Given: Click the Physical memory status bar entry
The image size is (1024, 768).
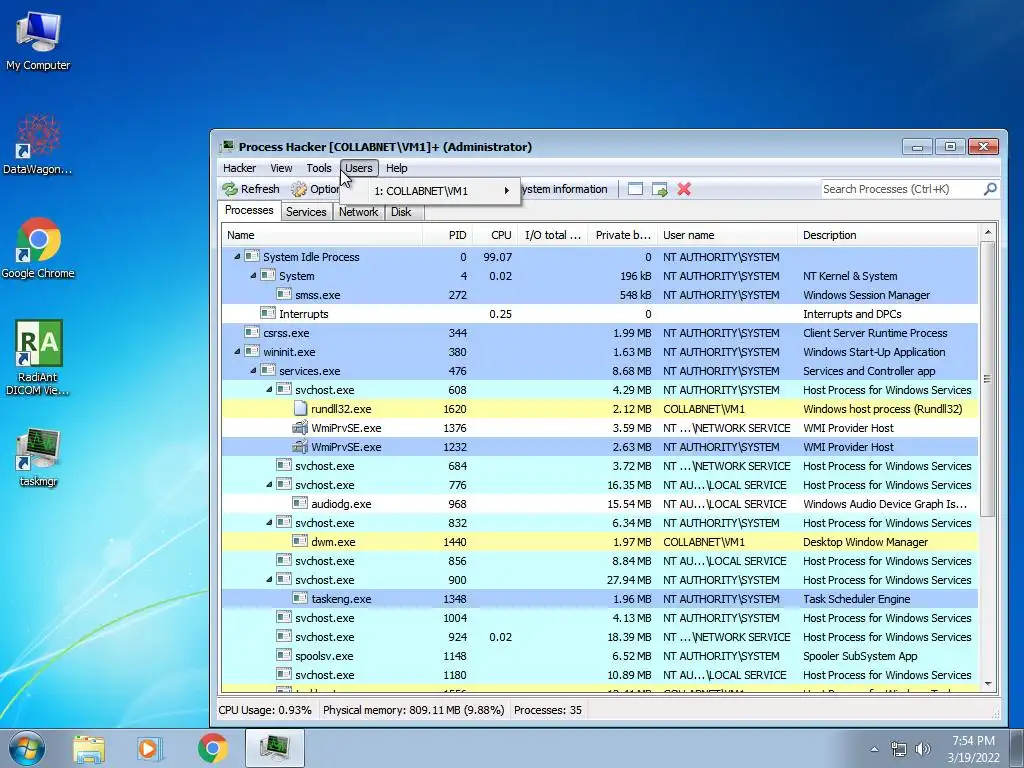Looking at the screenshot, I should [x=413, y=710].
